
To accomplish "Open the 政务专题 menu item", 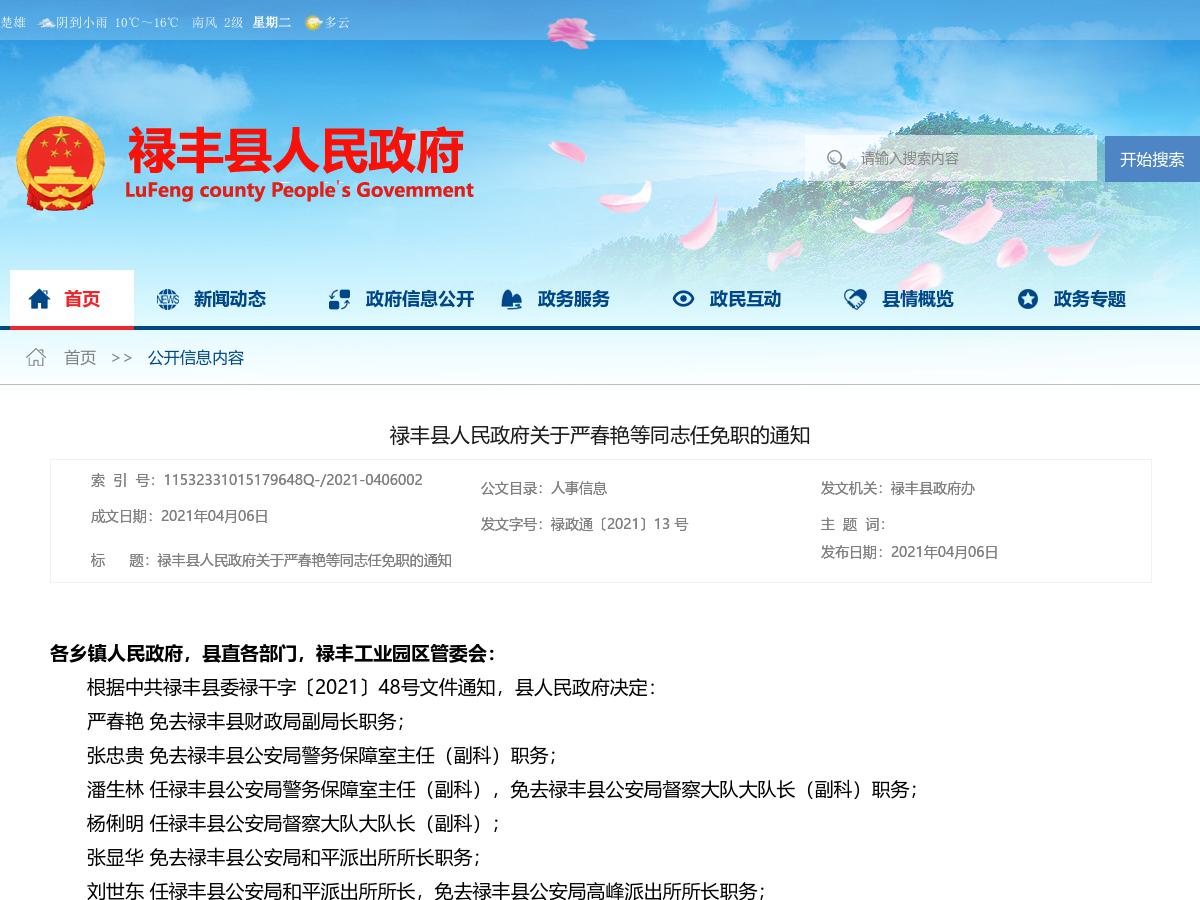I will click(x=1090, y=299).
